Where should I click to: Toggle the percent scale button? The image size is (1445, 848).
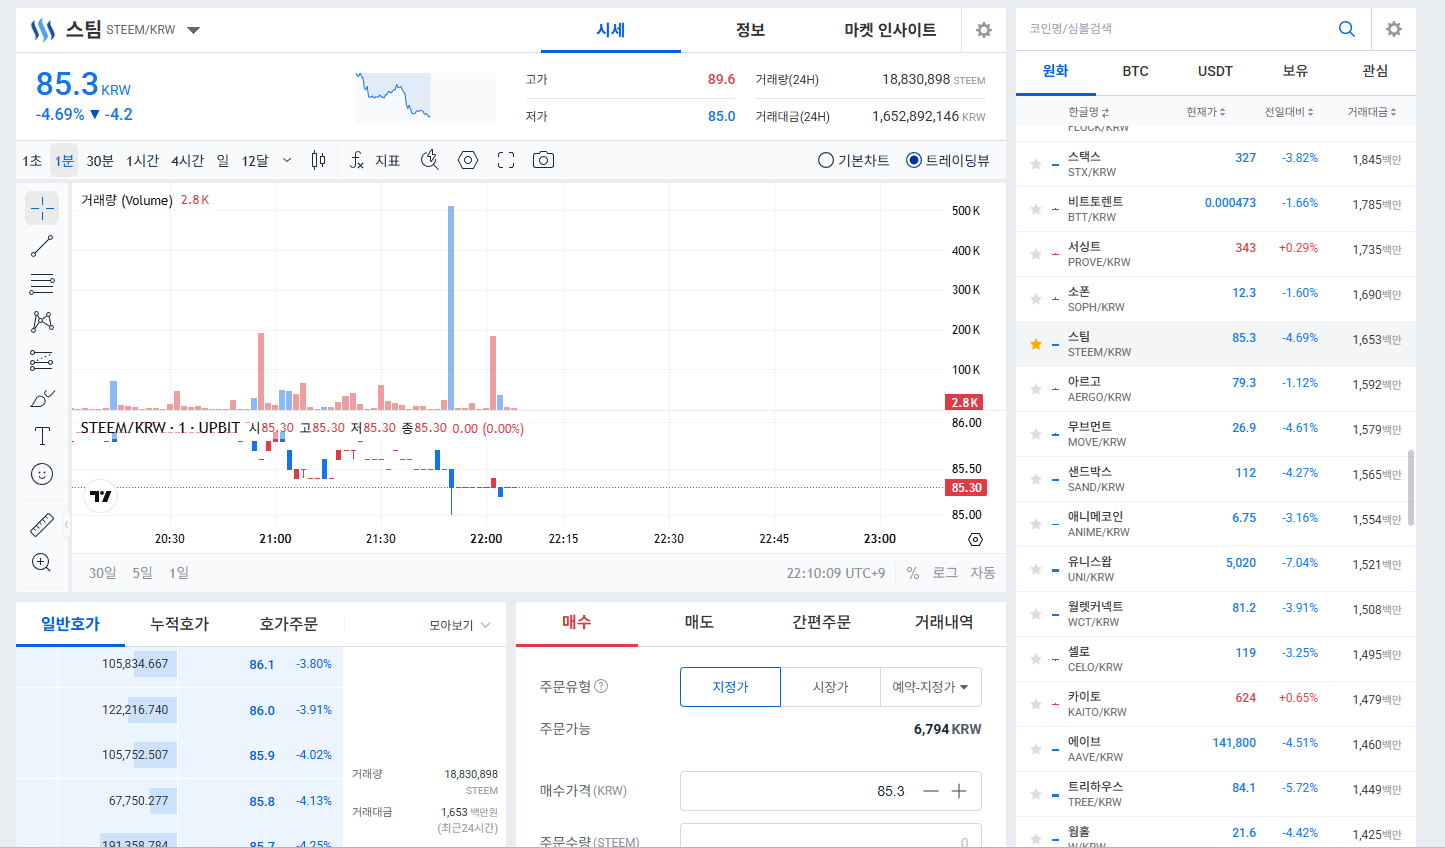pos(913,573)
